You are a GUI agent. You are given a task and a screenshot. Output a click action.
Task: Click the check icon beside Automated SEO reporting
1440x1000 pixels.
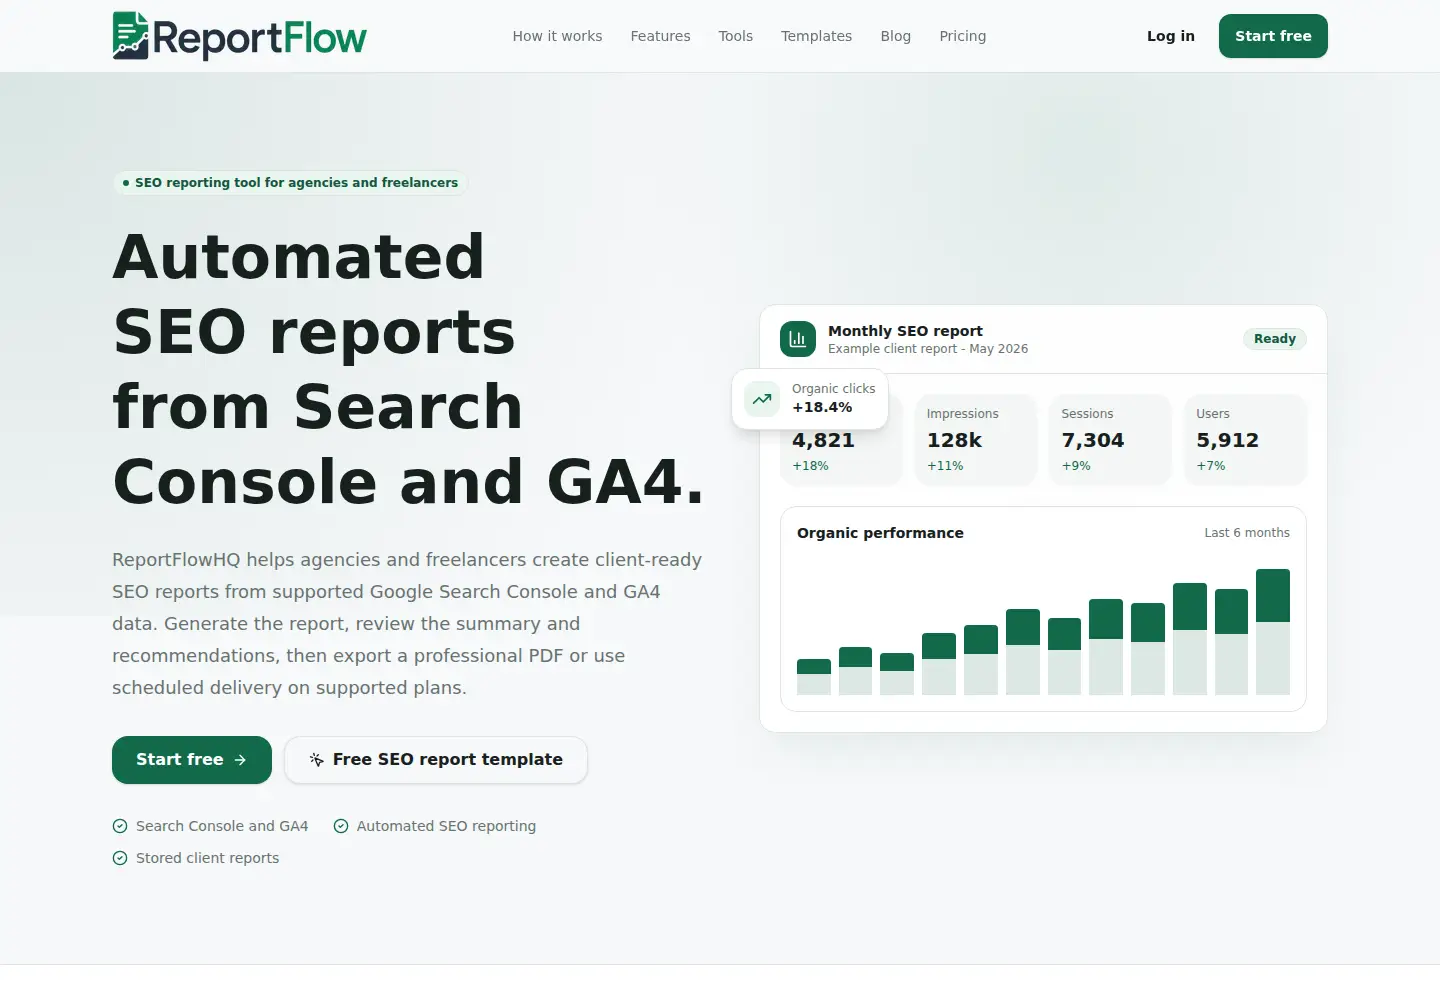341,826
